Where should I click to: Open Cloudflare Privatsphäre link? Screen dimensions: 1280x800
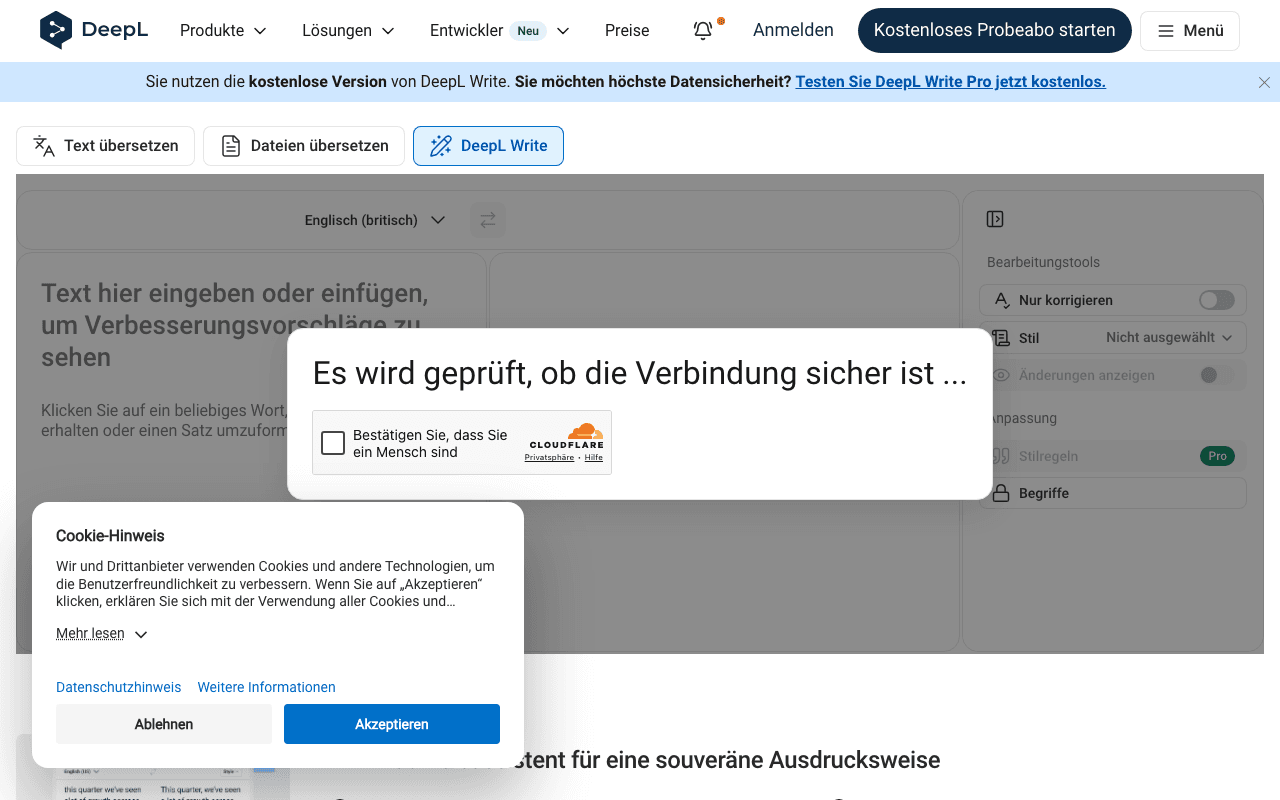click(x=549, y=457)
